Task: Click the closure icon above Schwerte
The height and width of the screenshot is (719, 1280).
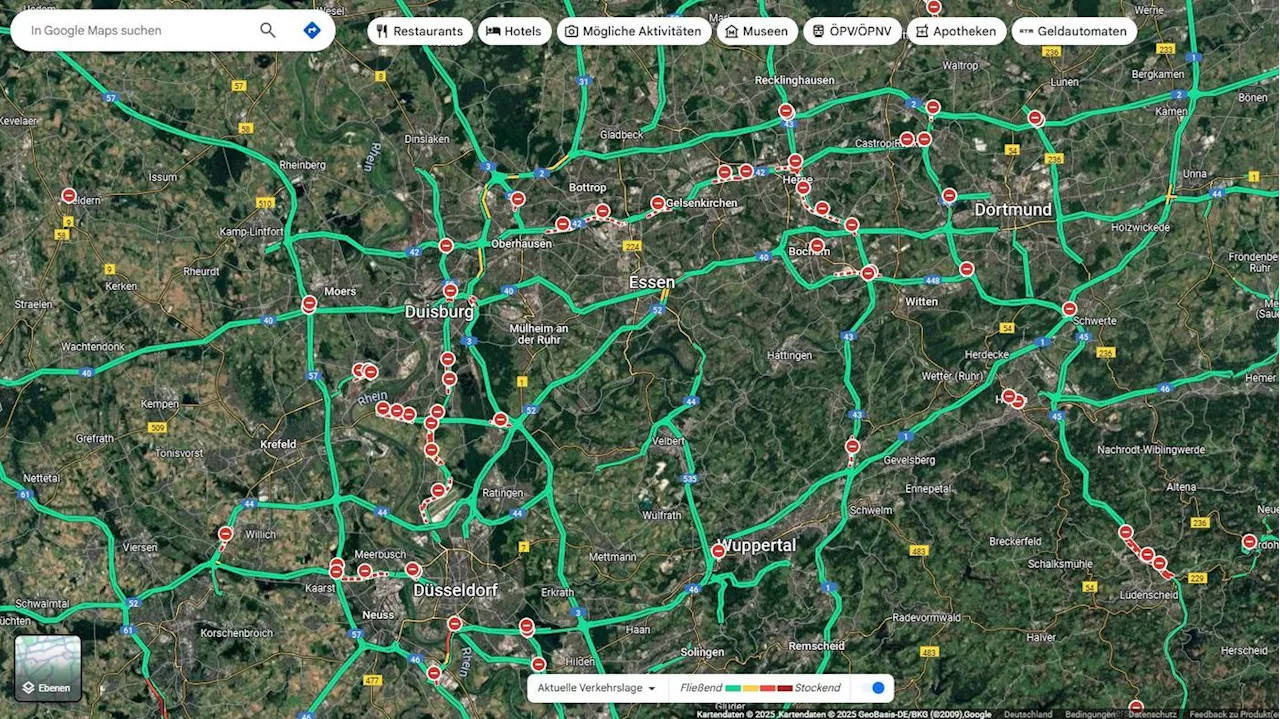Action: pos(1069,308)
